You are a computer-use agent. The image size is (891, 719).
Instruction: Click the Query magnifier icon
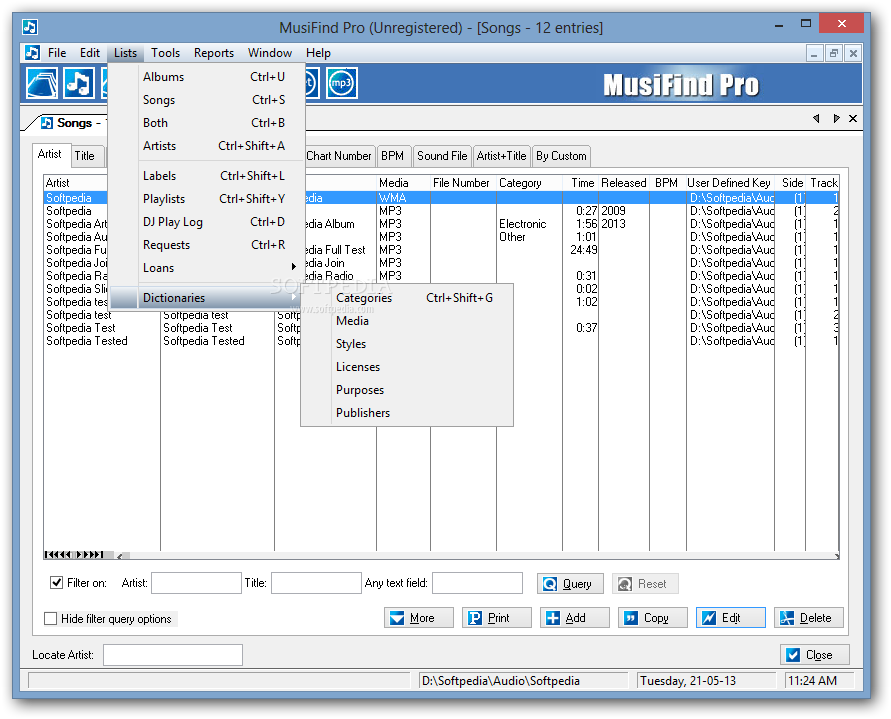tap(549, 584)
